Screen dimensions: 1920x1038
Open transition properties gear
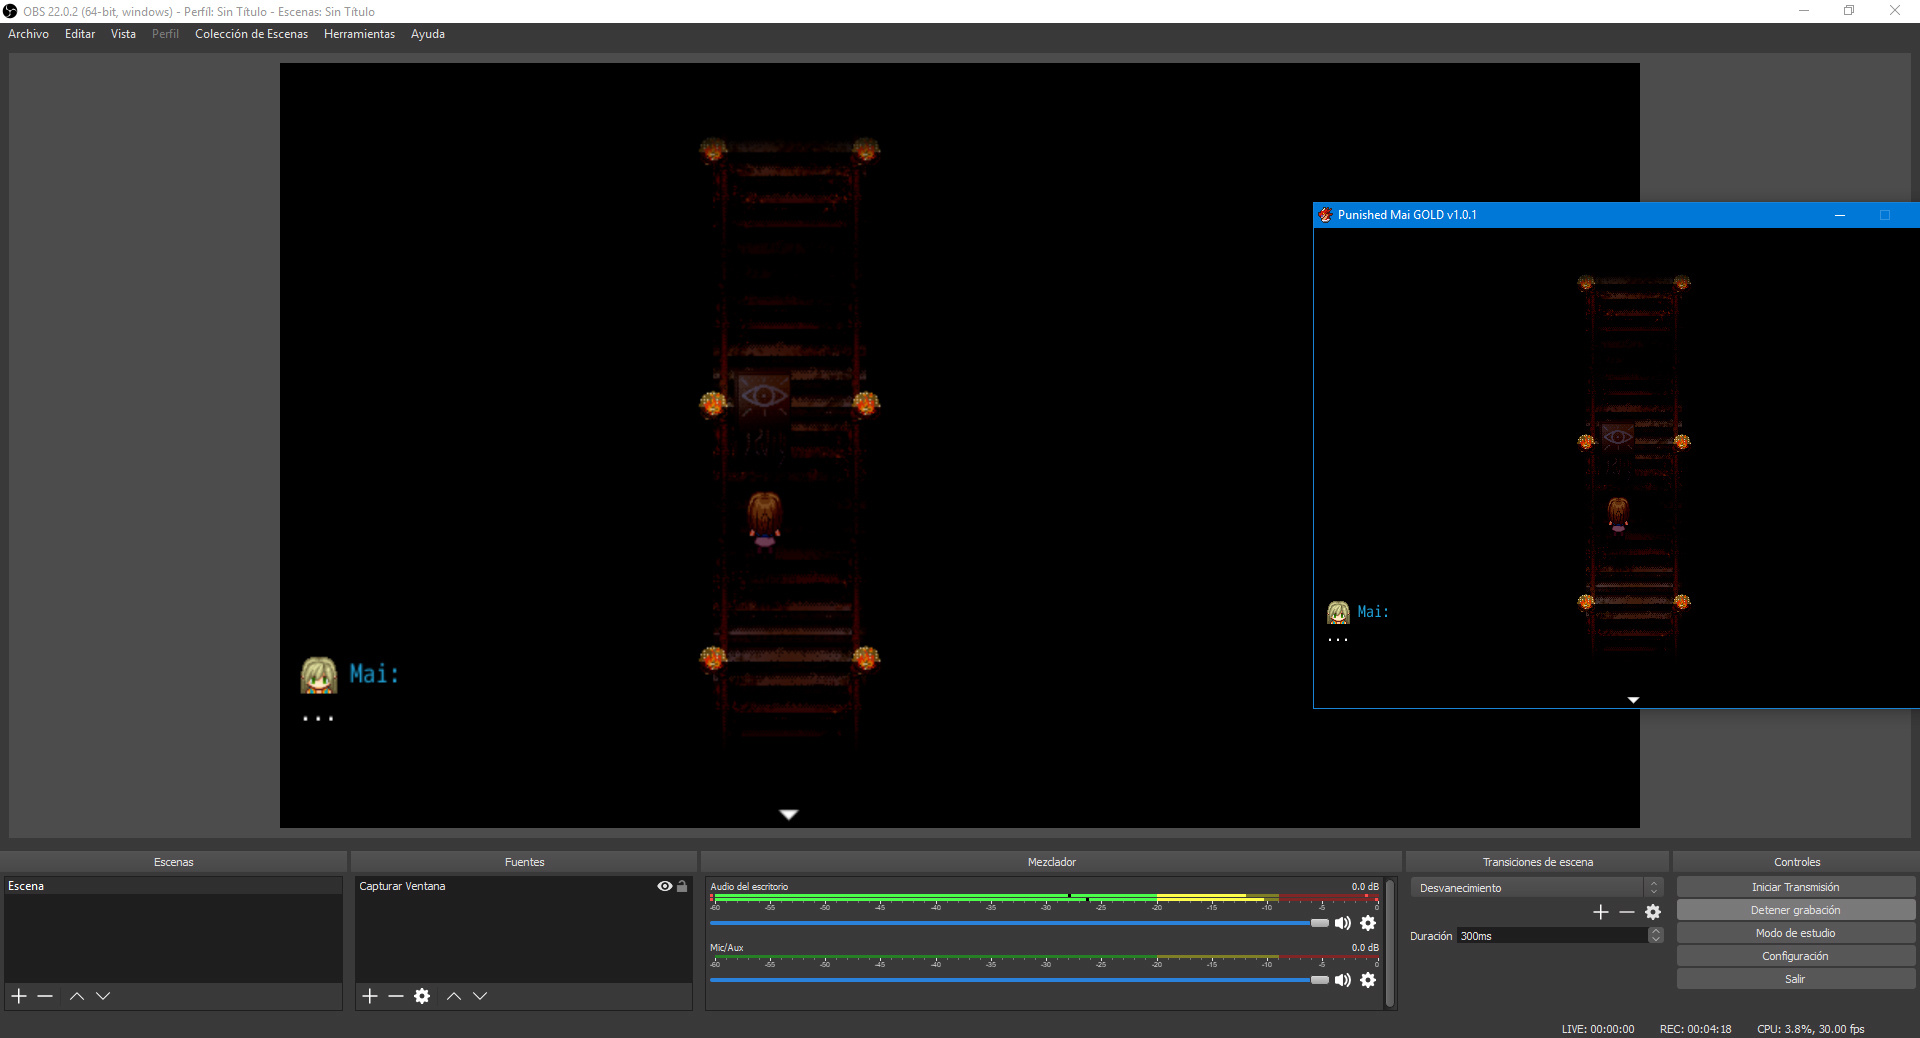pyautogui.click(x=1653, y=912)
